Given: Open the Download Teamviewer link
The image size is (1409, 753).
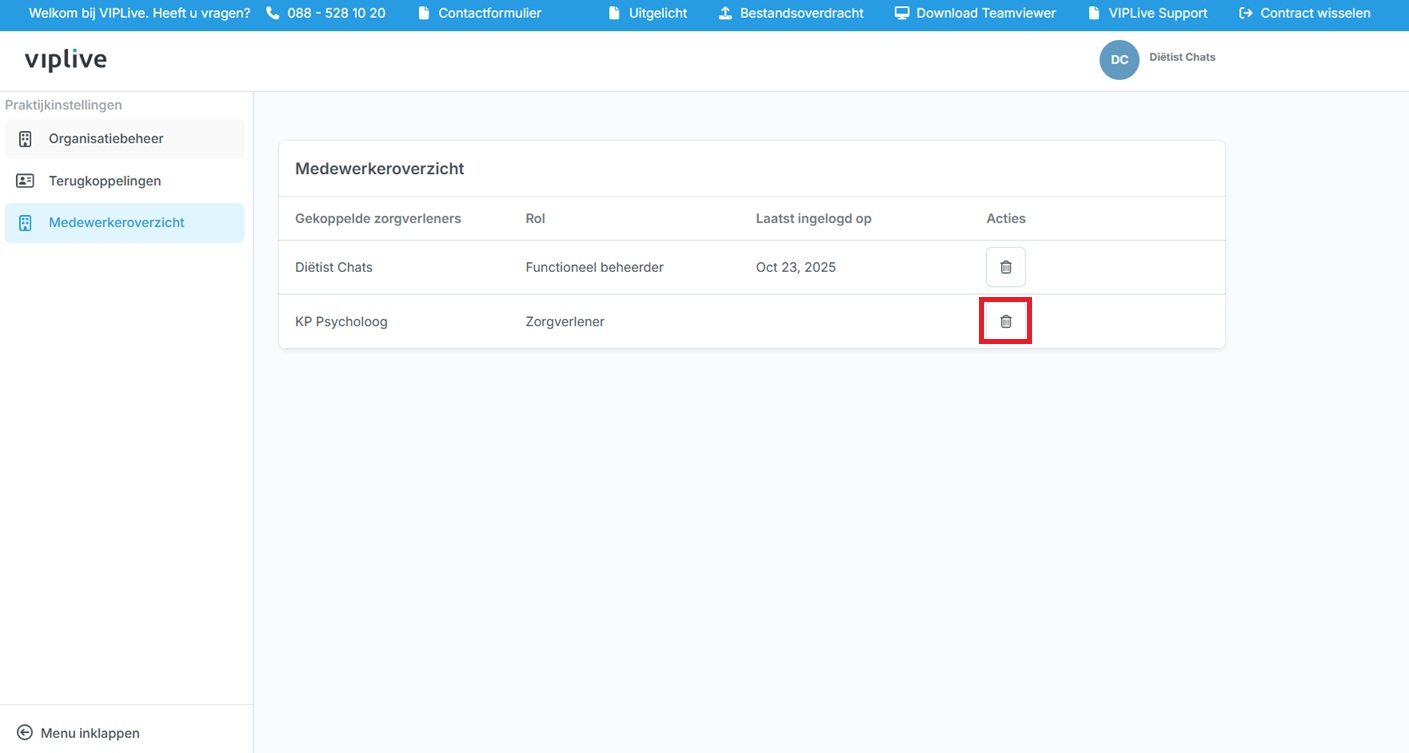Looking at the screenshot, I should click(x=975, y=13).
